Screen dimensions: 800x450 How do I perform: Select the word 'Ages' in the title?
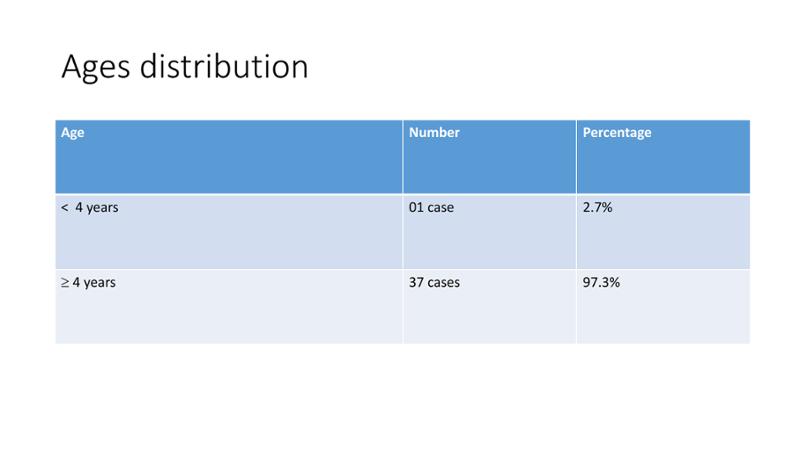96,68
